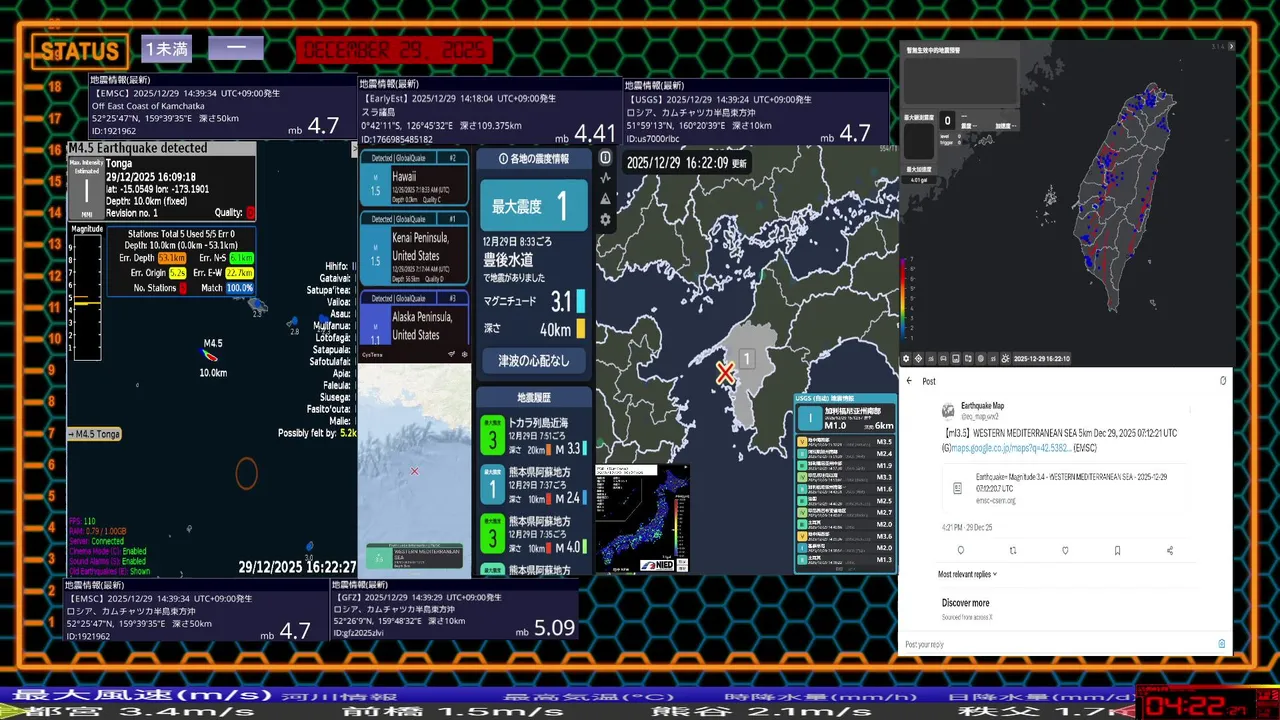Select the waveform icon on Japan map sidebar

[605, 178]
